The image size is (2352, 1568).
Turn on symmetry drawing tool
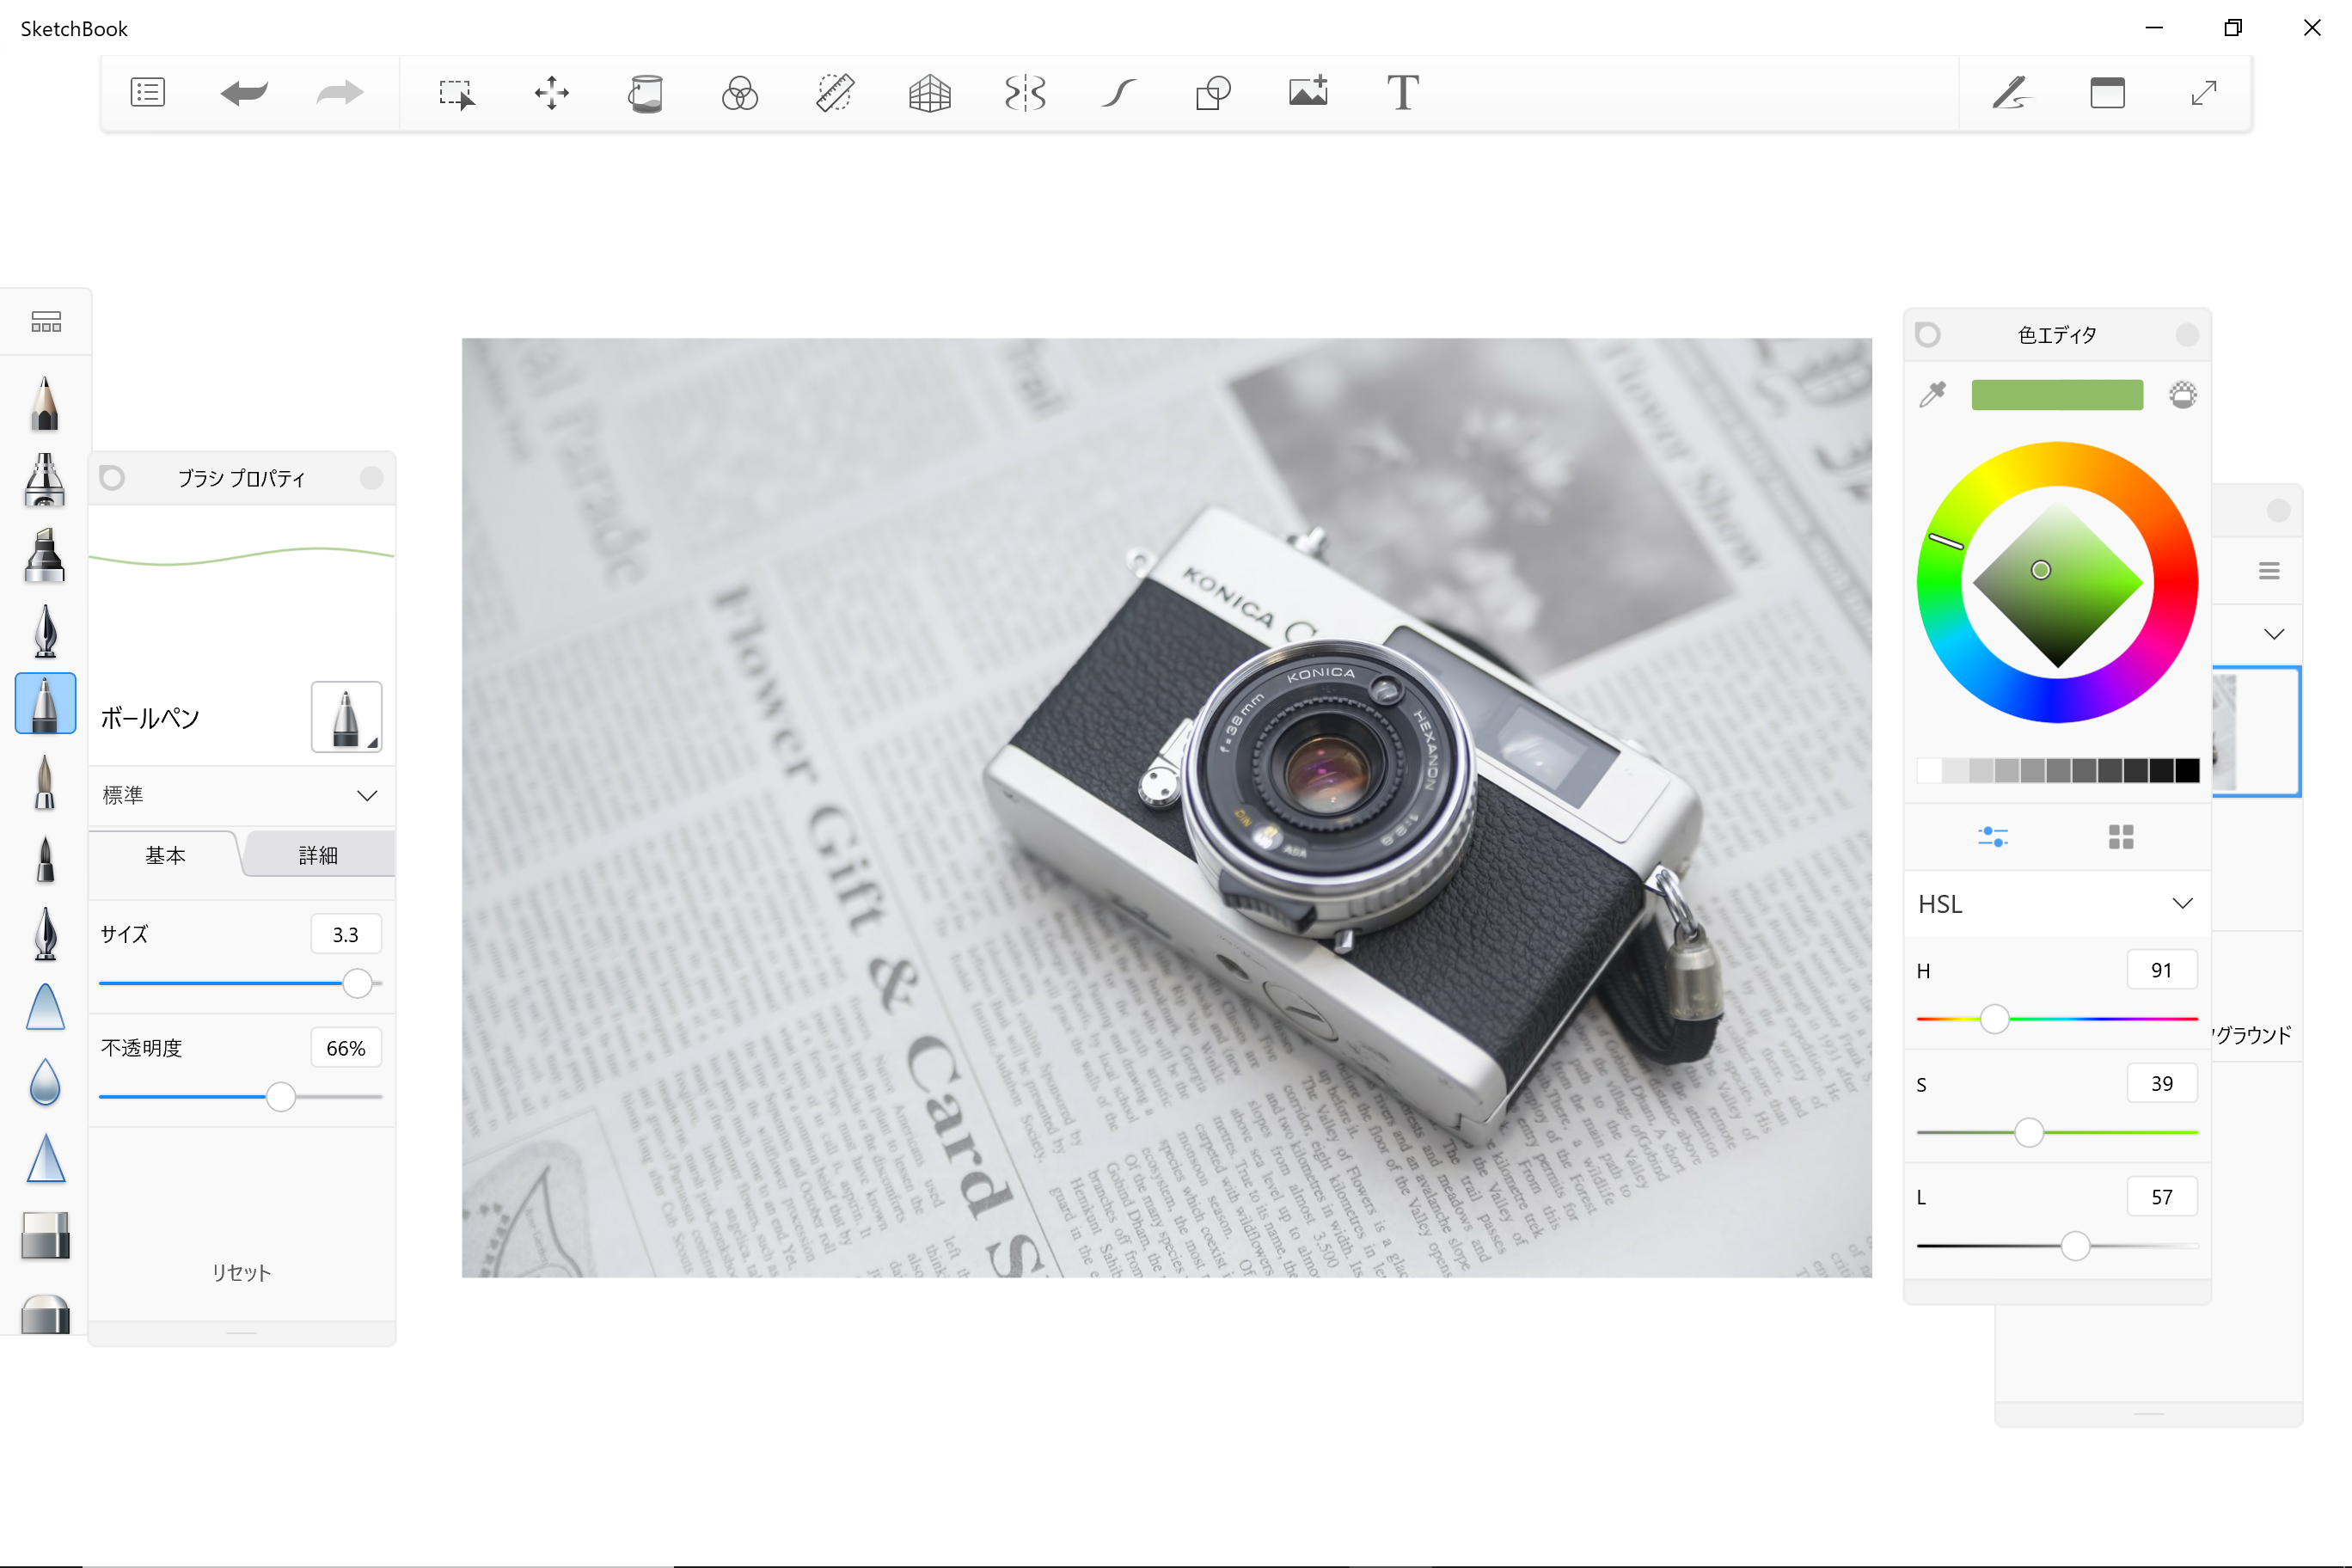[1025, 93]
